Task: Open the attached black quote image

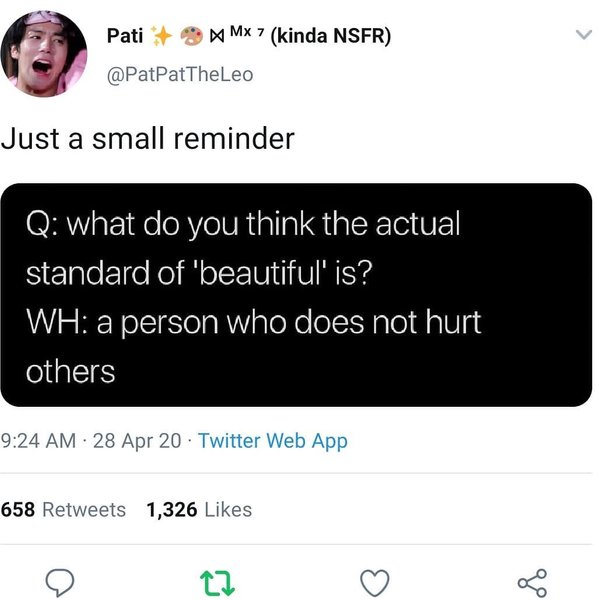Action: pyautogui.click(x=296, y=295)
